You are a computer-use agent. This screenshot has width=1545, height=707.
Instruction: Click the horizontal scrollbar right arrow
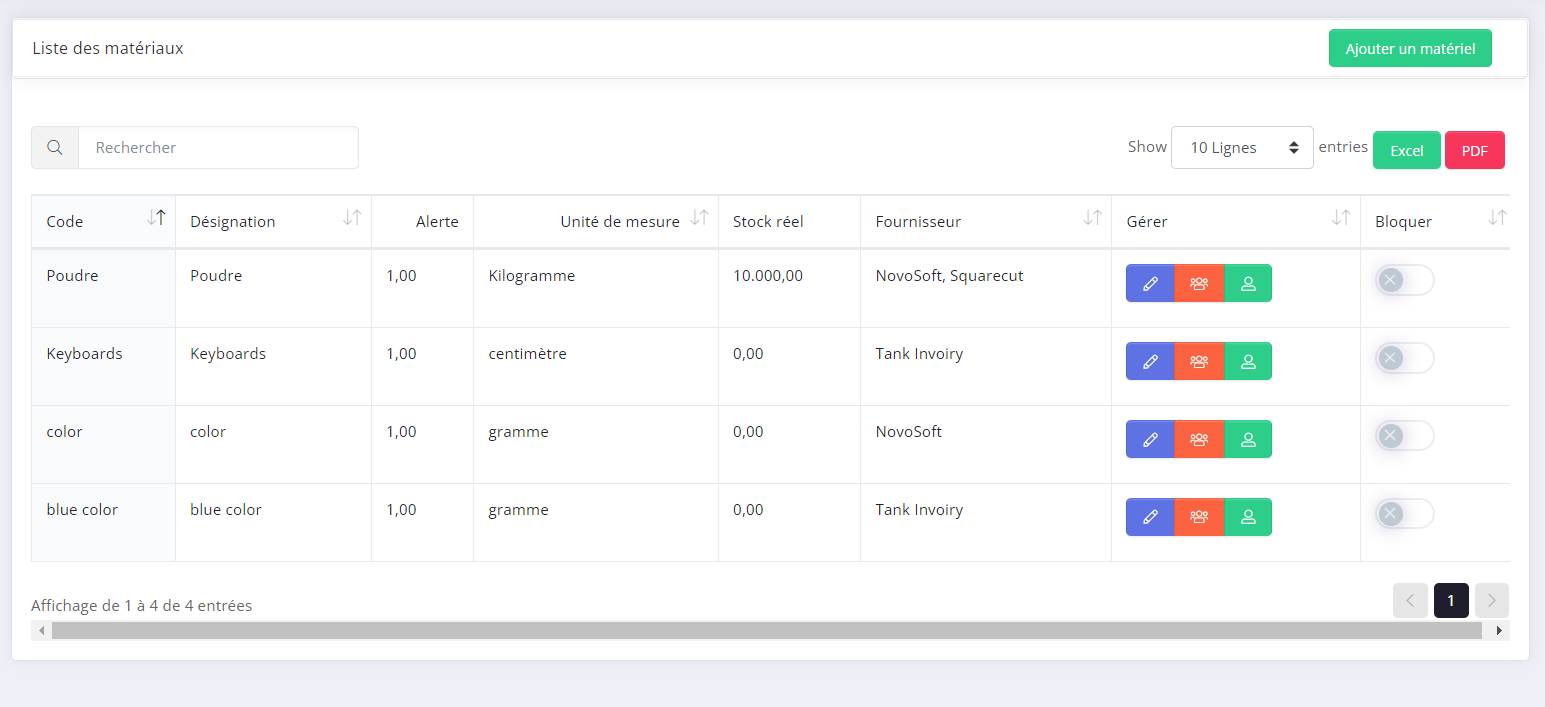click(1499, 631)
